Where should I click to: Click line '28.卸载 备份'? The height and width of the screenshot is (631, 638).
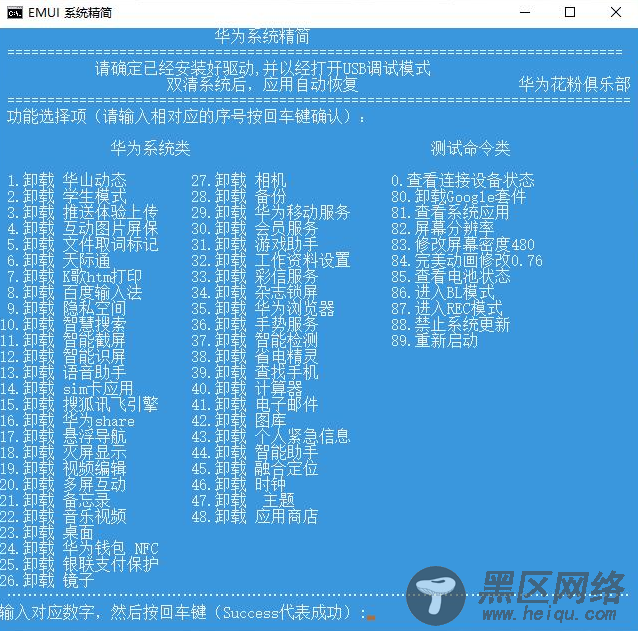click(x=239, y=197)
